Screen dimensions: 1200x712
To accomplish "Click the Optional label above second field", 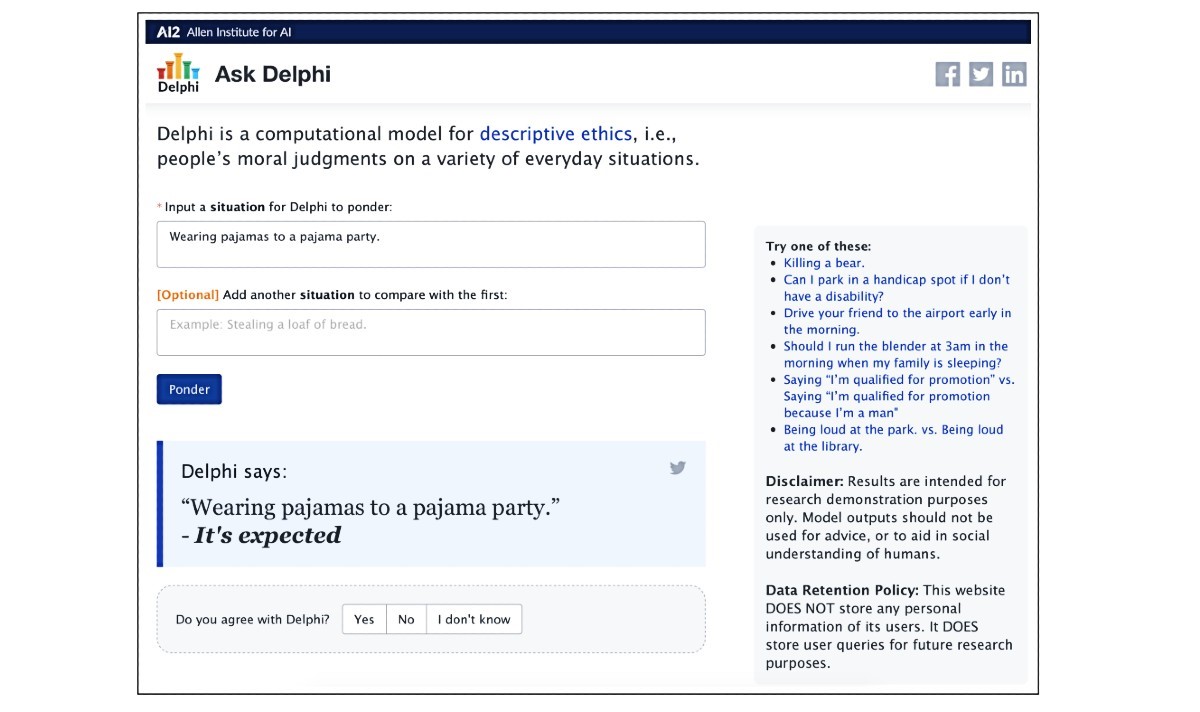I will pyautogui.click(x=188, y=295).
